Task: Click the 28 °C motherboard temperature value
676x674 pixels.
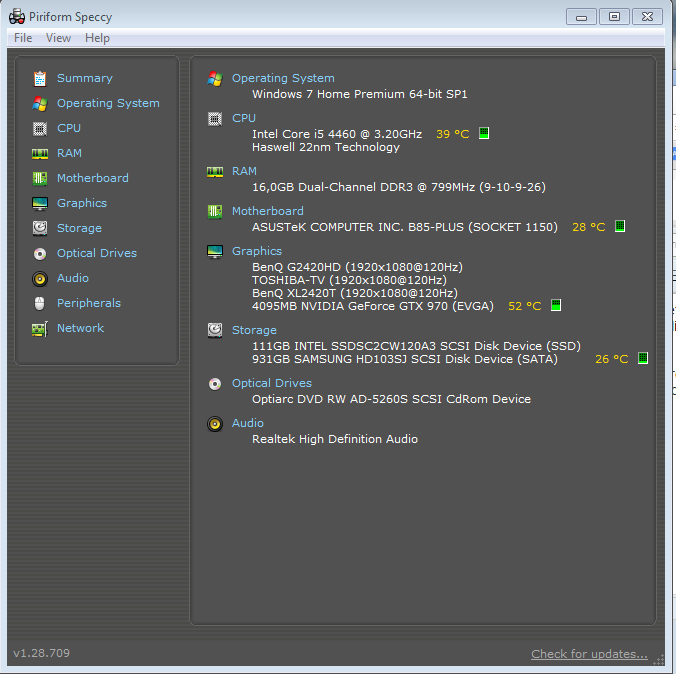Action: (x=588, y=227)
